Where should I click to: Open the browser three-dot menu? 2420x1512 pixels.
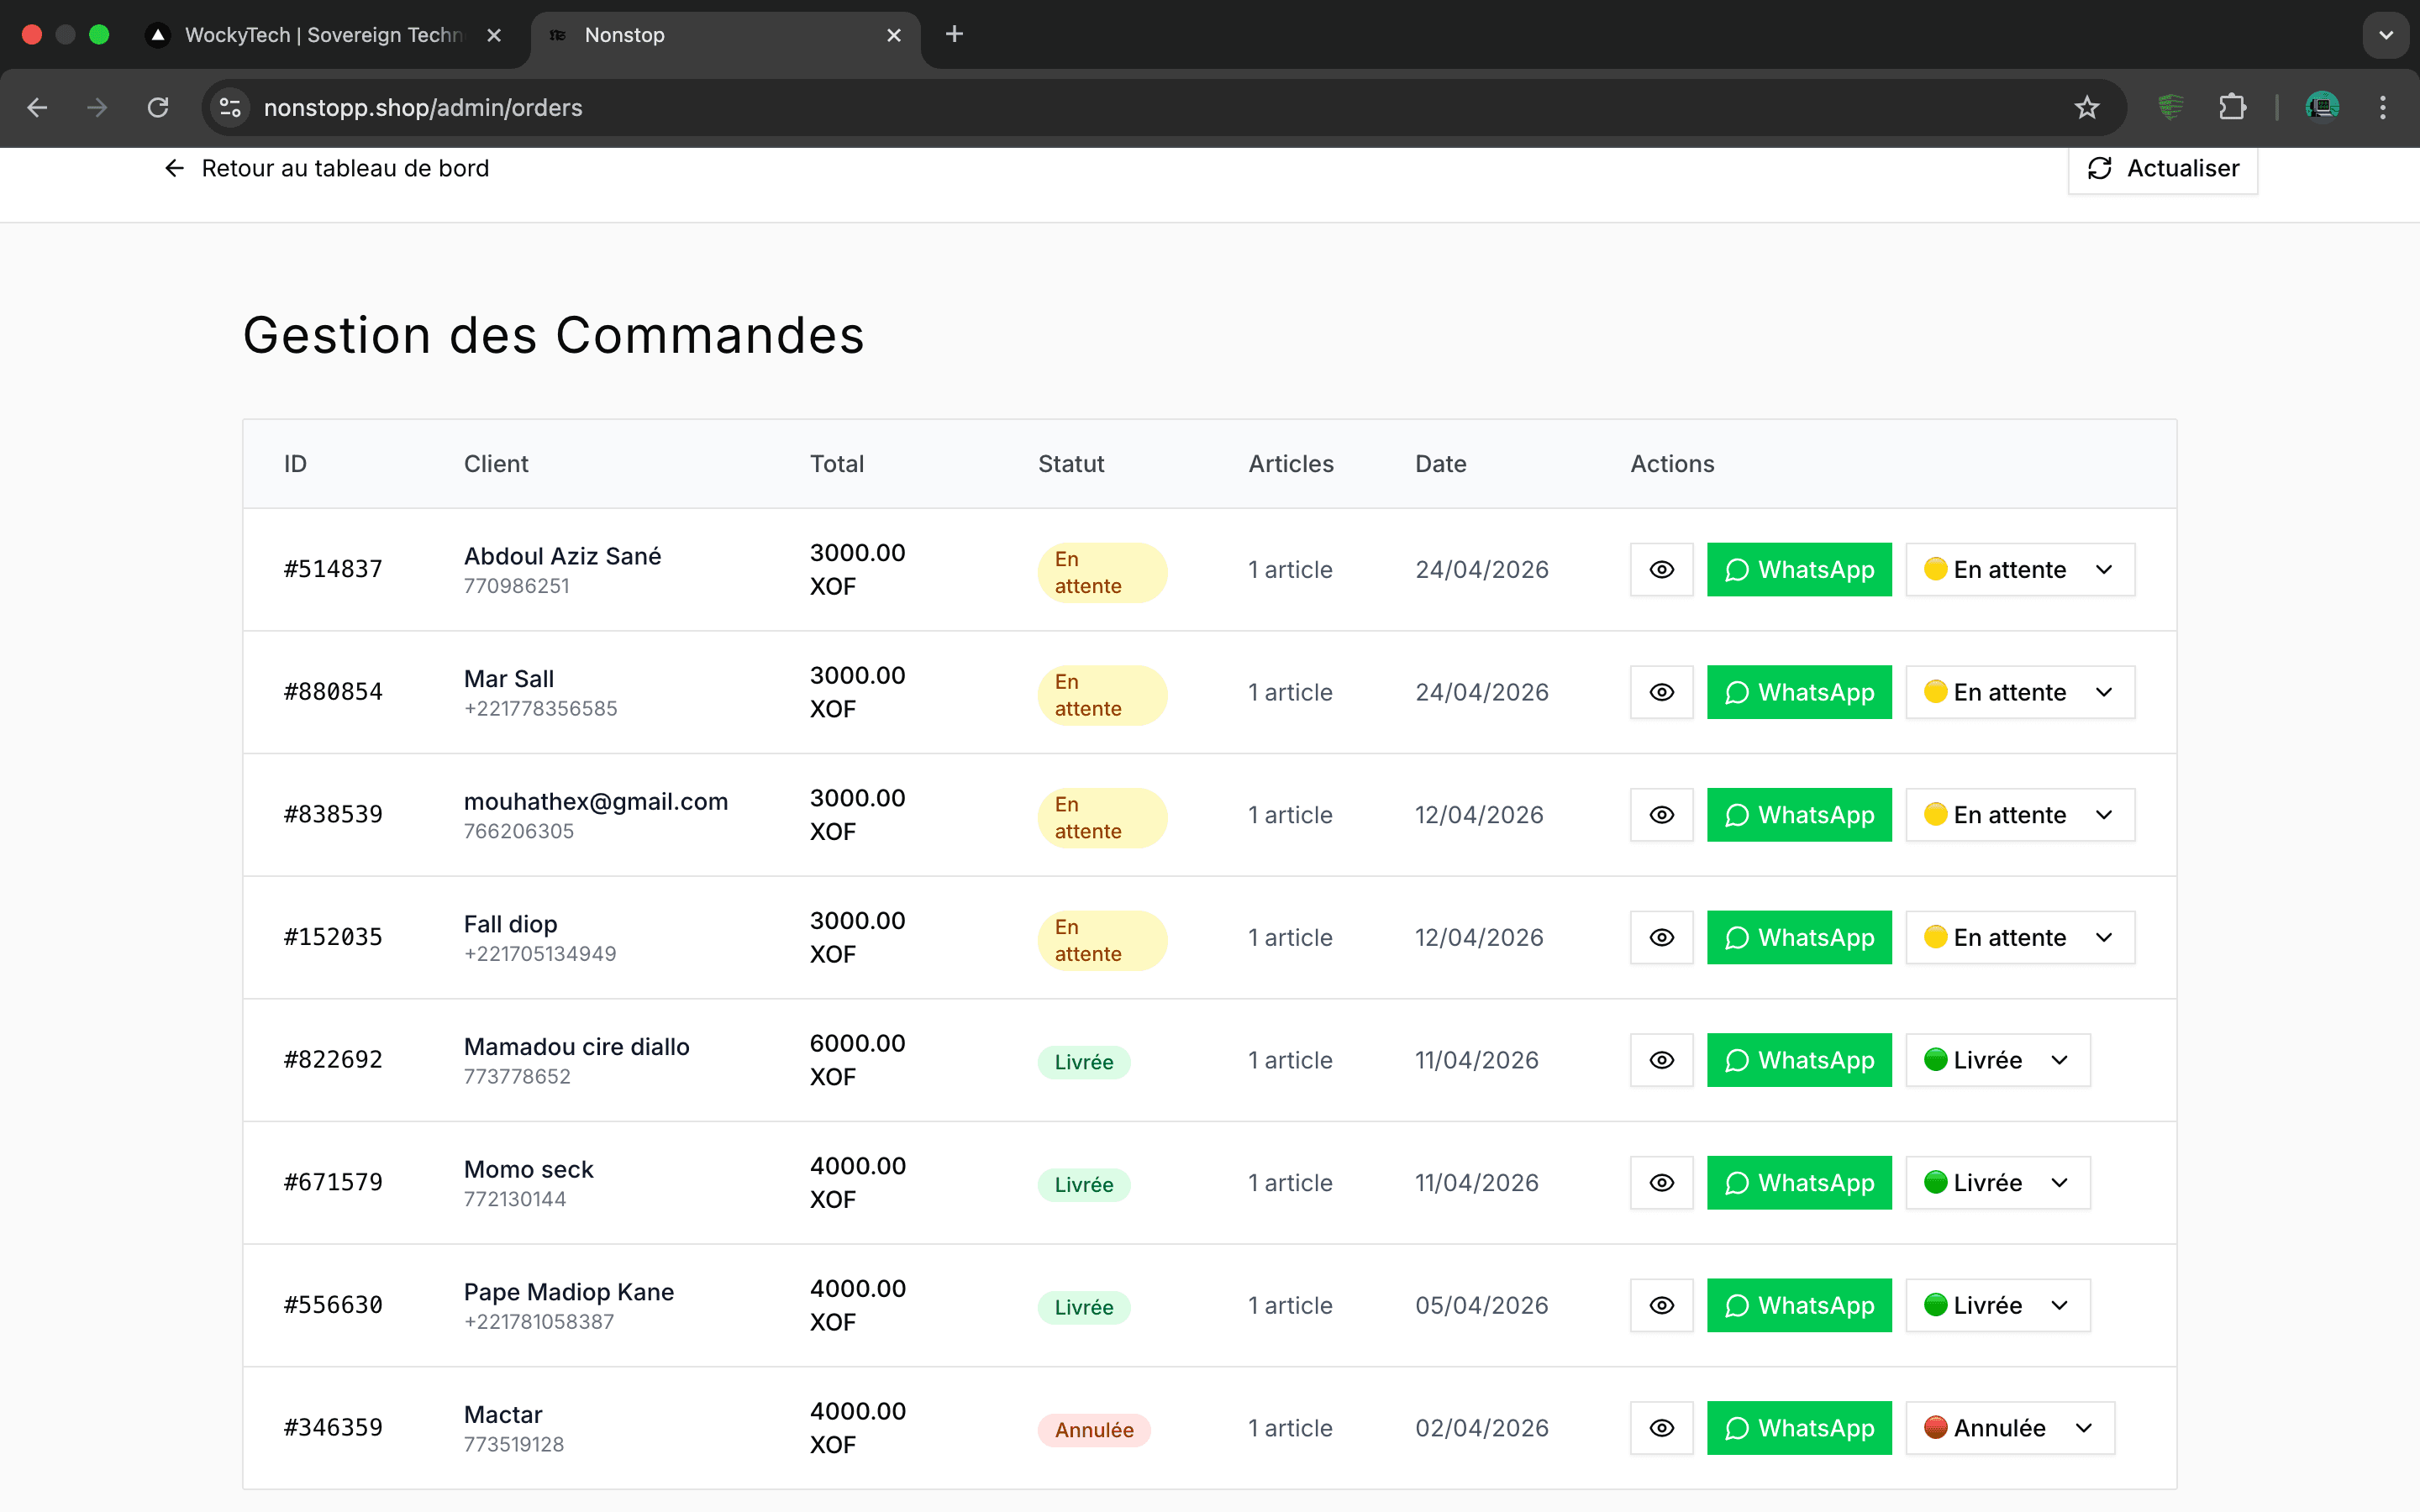pyautogui.click(x=2383, y=107)
